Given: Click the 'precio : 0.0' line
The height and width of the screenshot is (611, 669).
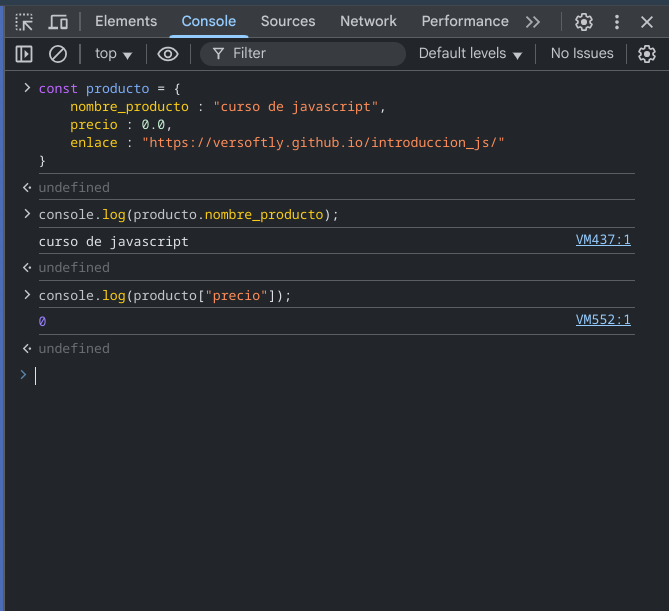Looking at the screenshot, I should [121, 125].
